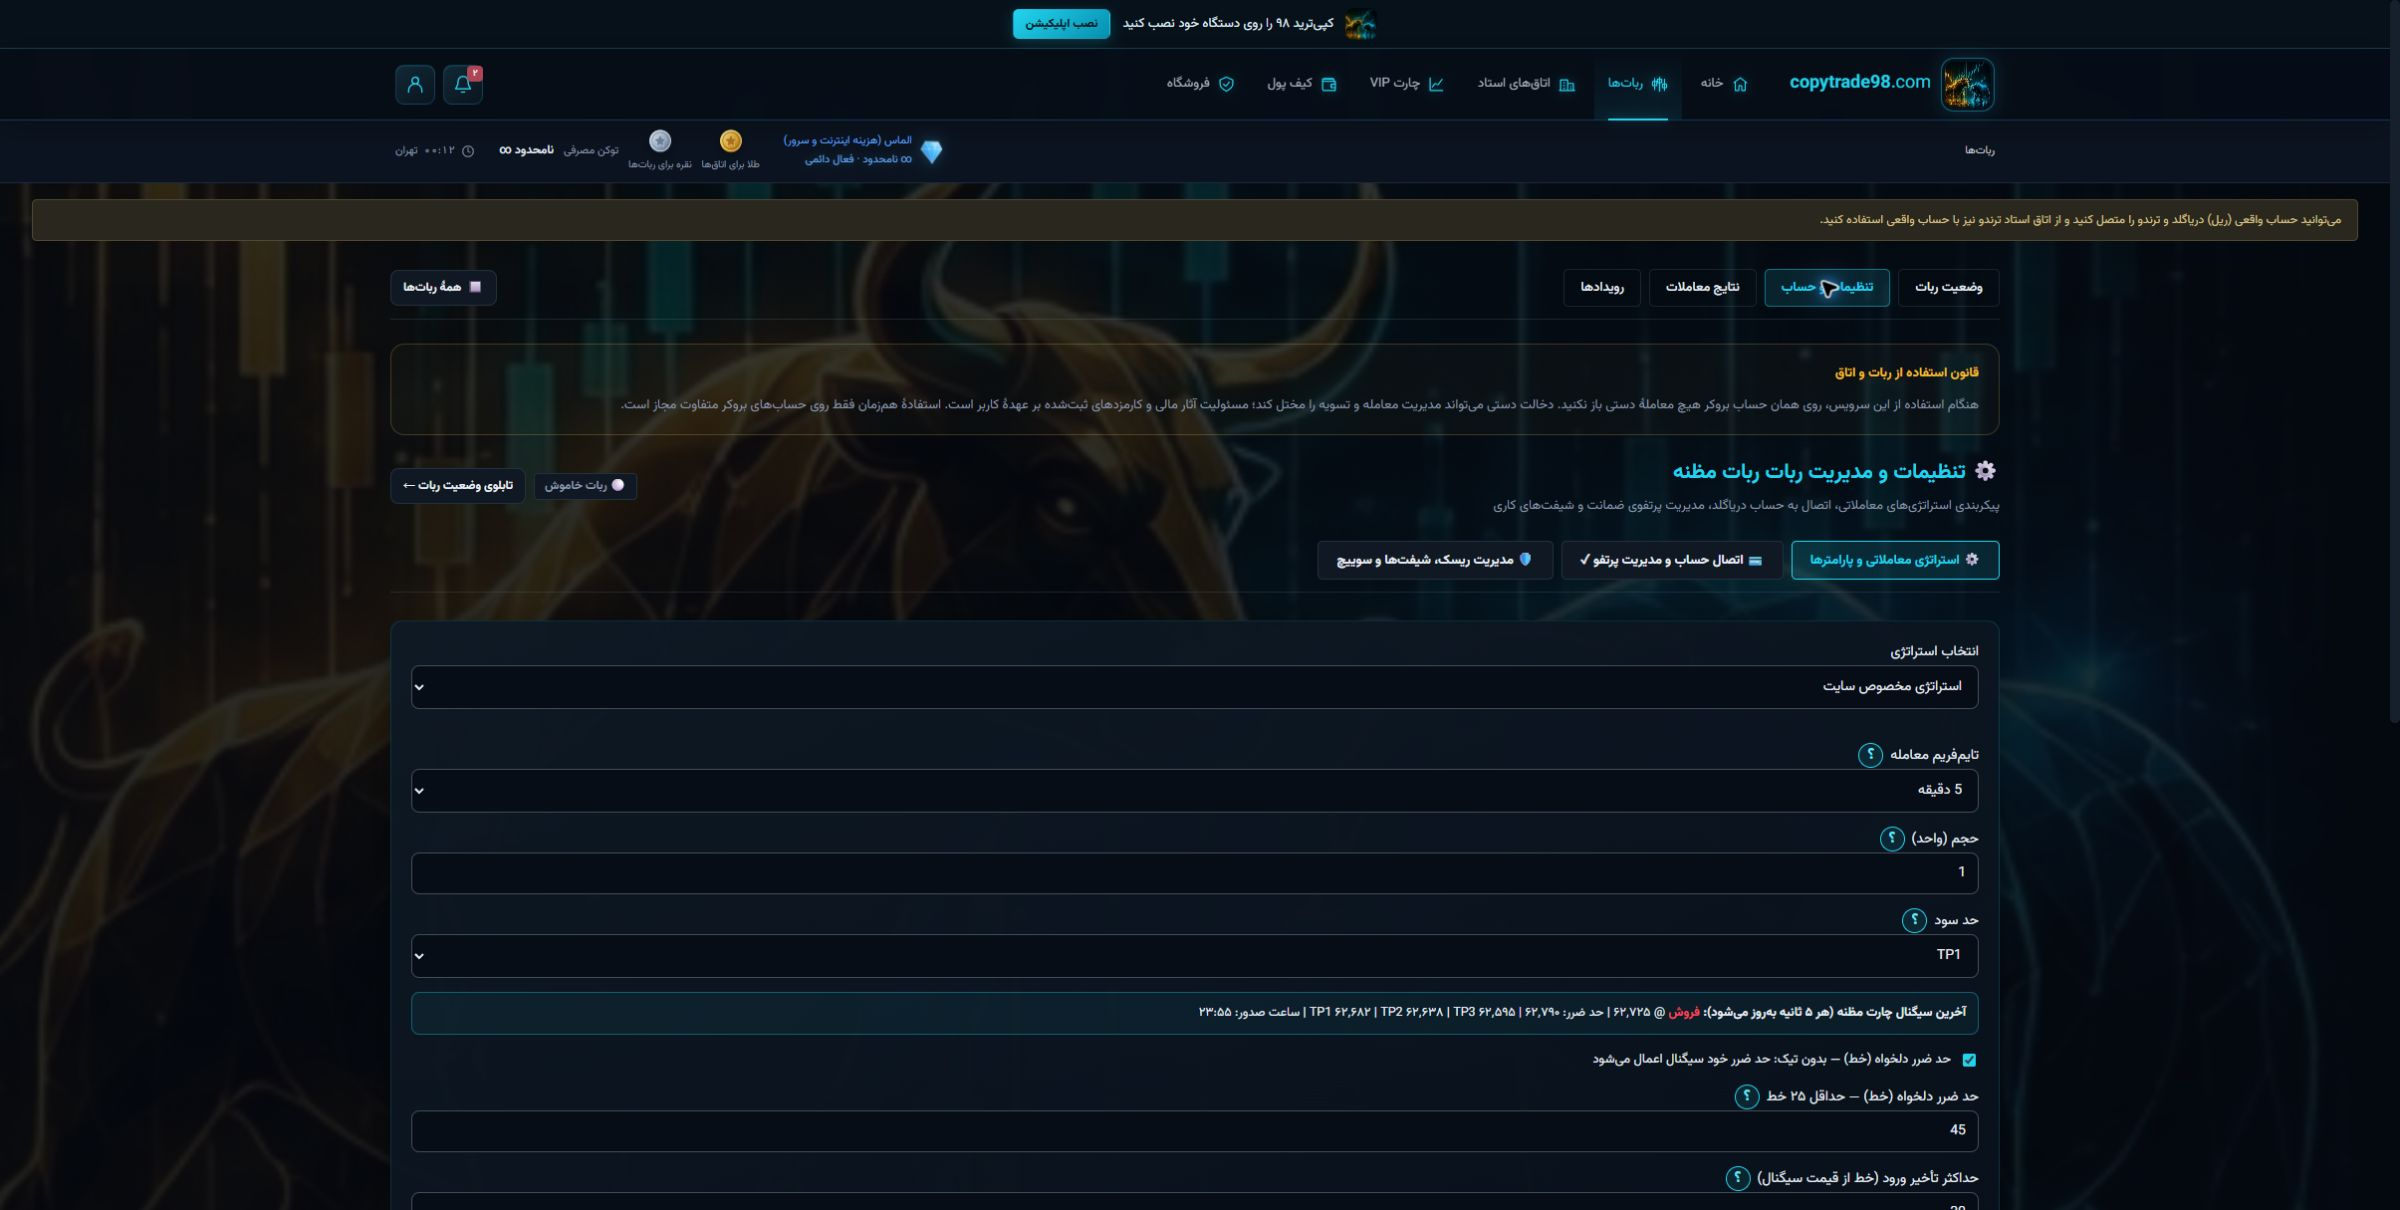Viewport: 2400px width, 1210px height.
Task: Open help for حد ضرر دلخواه field
Action: click(x=1747, y=1097)
